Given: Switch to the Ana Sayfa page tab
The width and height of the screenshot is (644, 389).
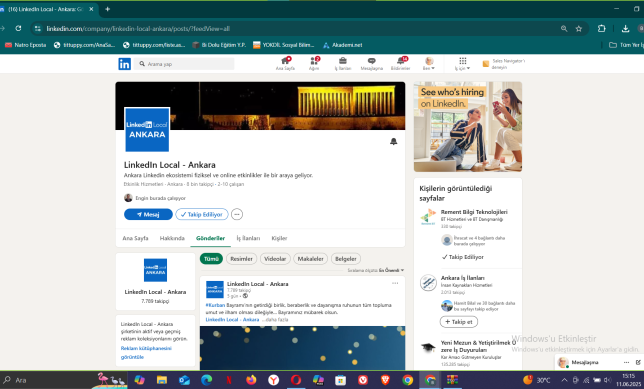Looking at the screenshot, I should [x=135, y=238].
